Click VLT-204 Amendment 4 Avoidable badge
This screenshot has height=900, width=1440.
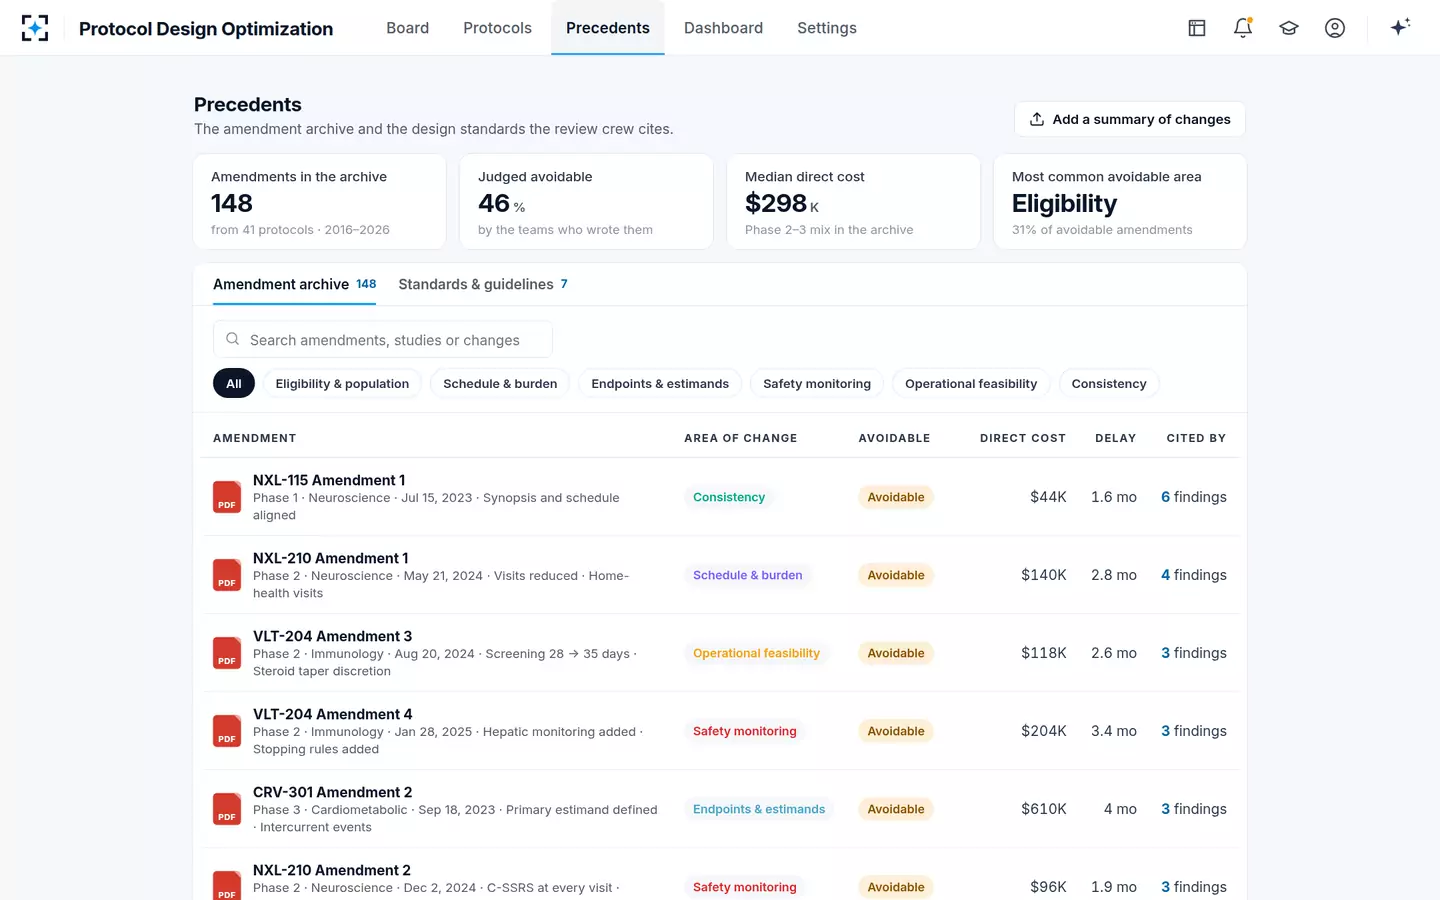(896, 731)
